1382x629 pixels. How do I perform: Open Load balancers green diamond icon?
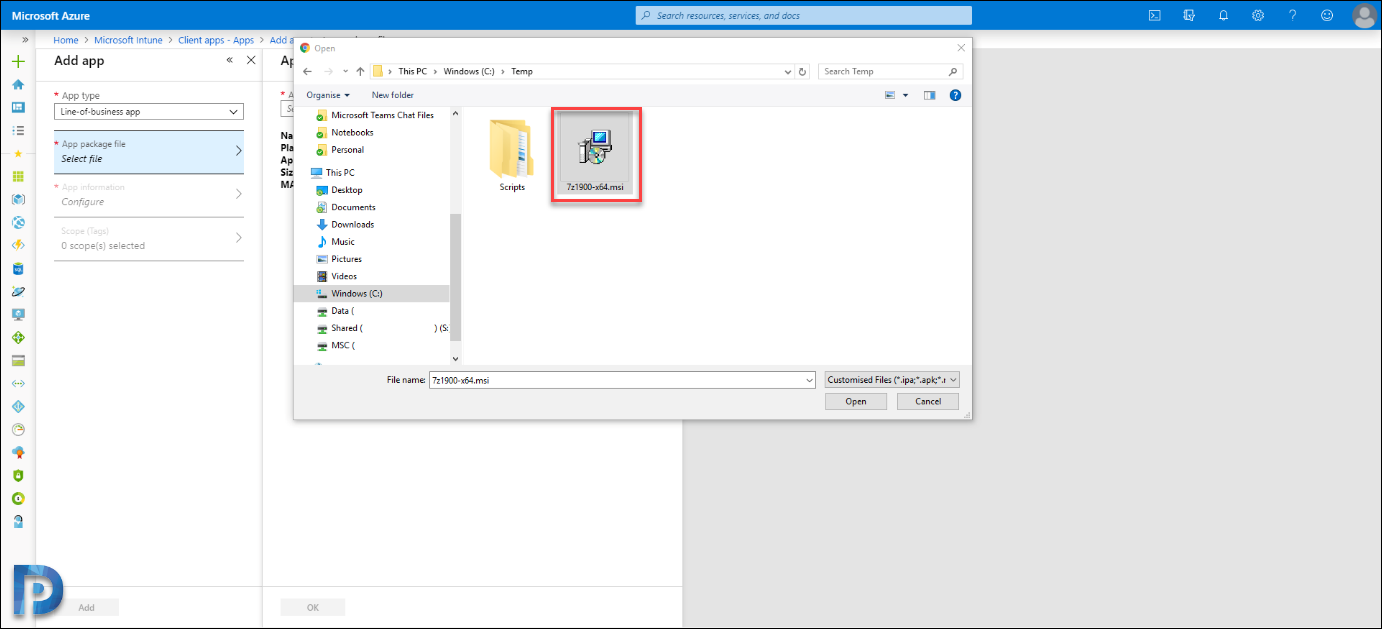(x=18, y=337)
